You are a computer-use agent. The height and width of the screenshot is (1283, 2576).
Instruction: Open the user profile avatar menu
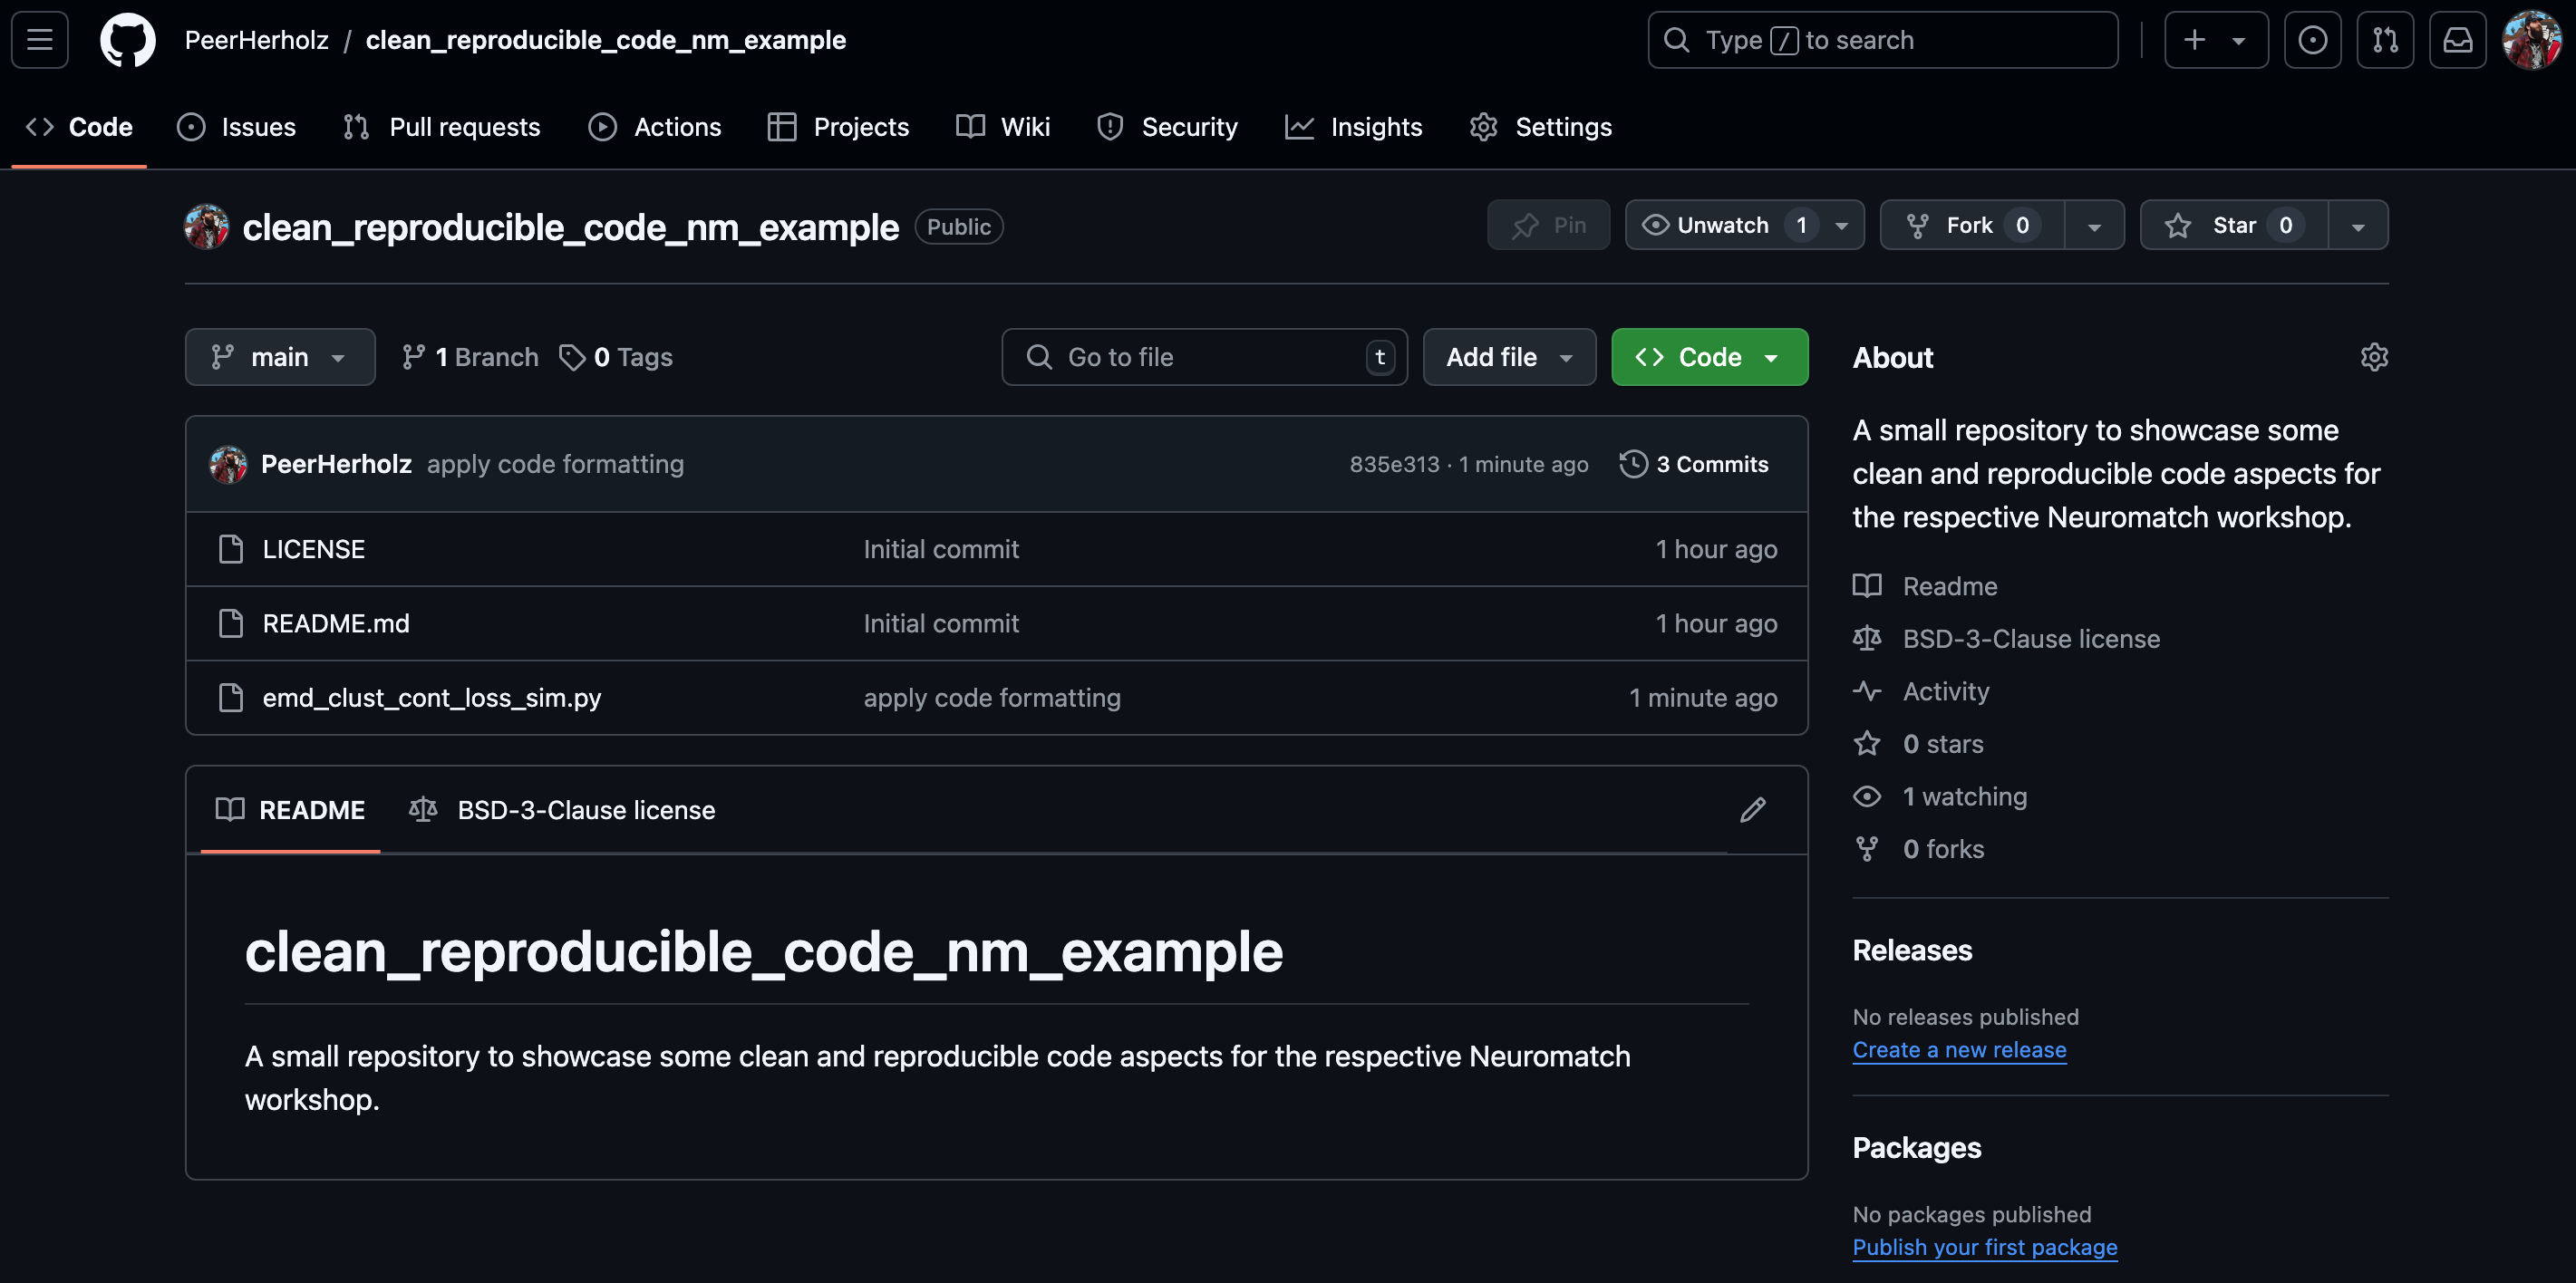[2530, 40]
